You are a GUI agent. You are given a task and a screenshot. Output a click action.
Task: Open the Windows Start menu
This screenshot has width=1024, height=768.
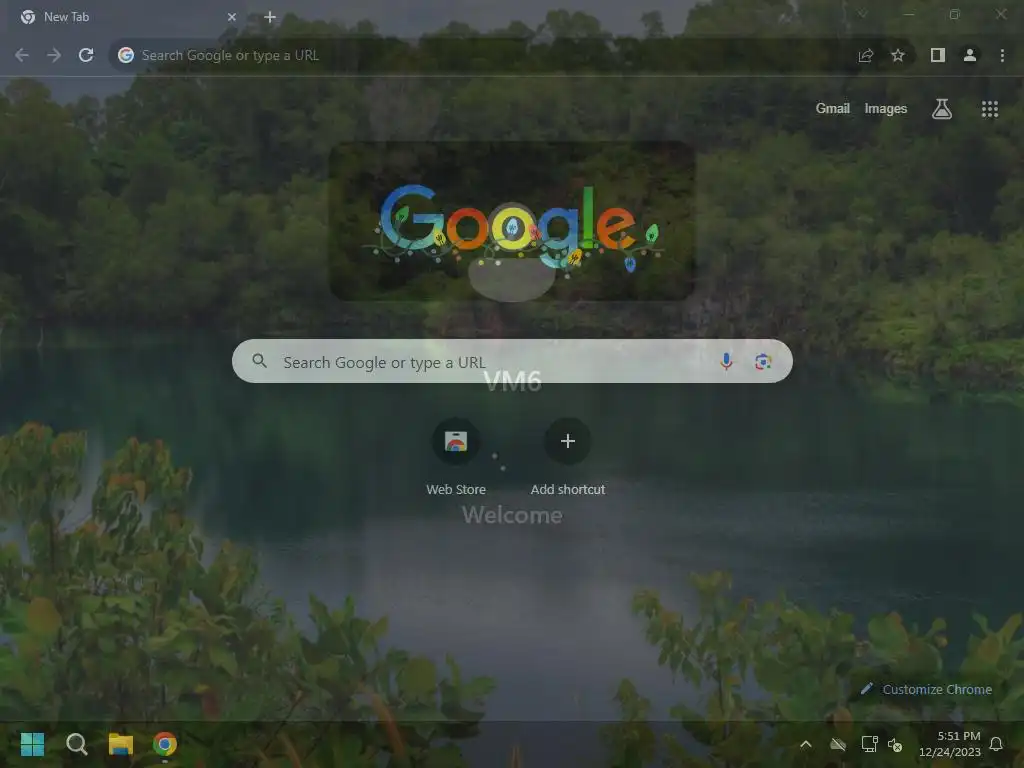[x=32, y=744]
